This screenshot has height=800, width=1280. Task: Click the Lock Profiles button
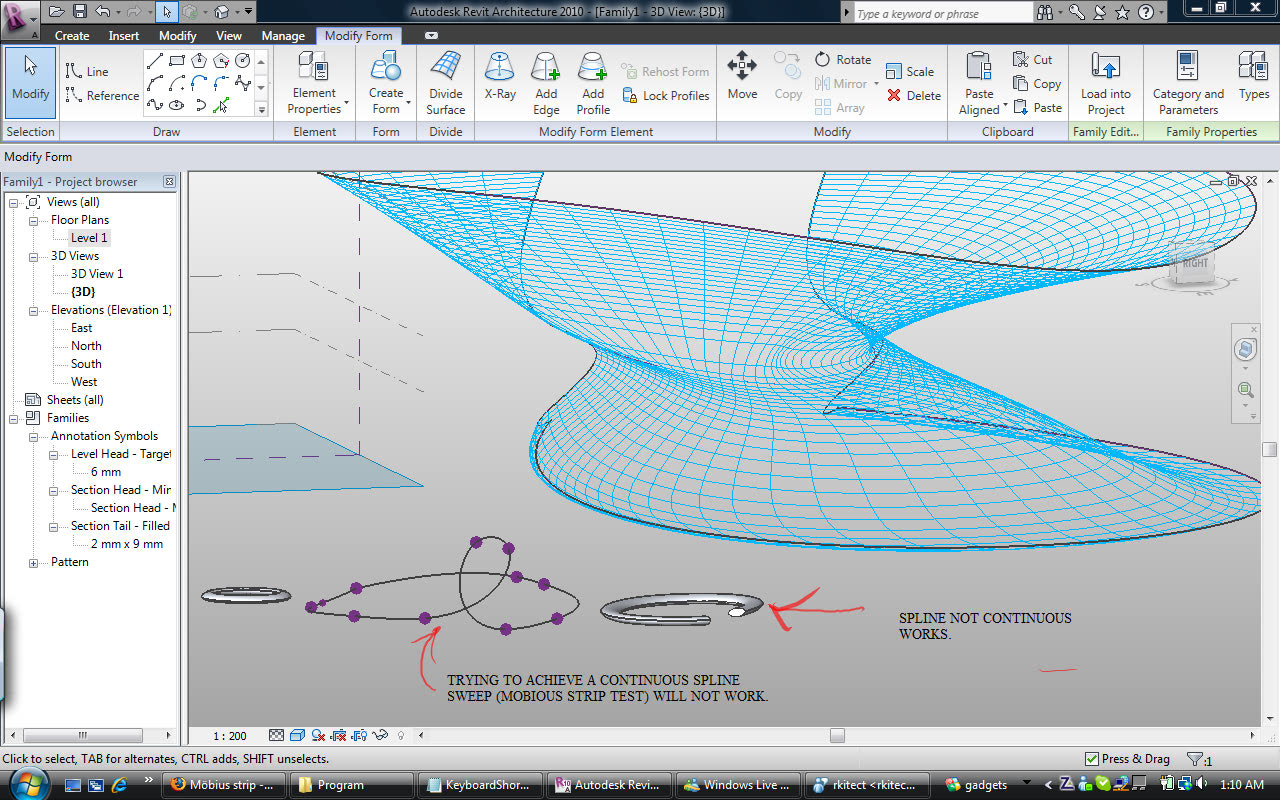click(666, 96)
